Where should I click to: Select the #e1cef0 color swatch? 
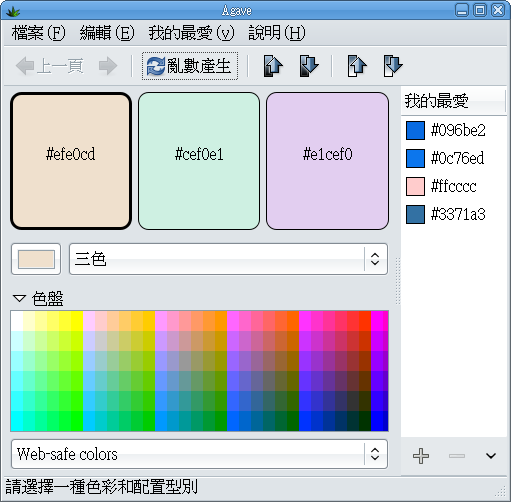point(327,161)
